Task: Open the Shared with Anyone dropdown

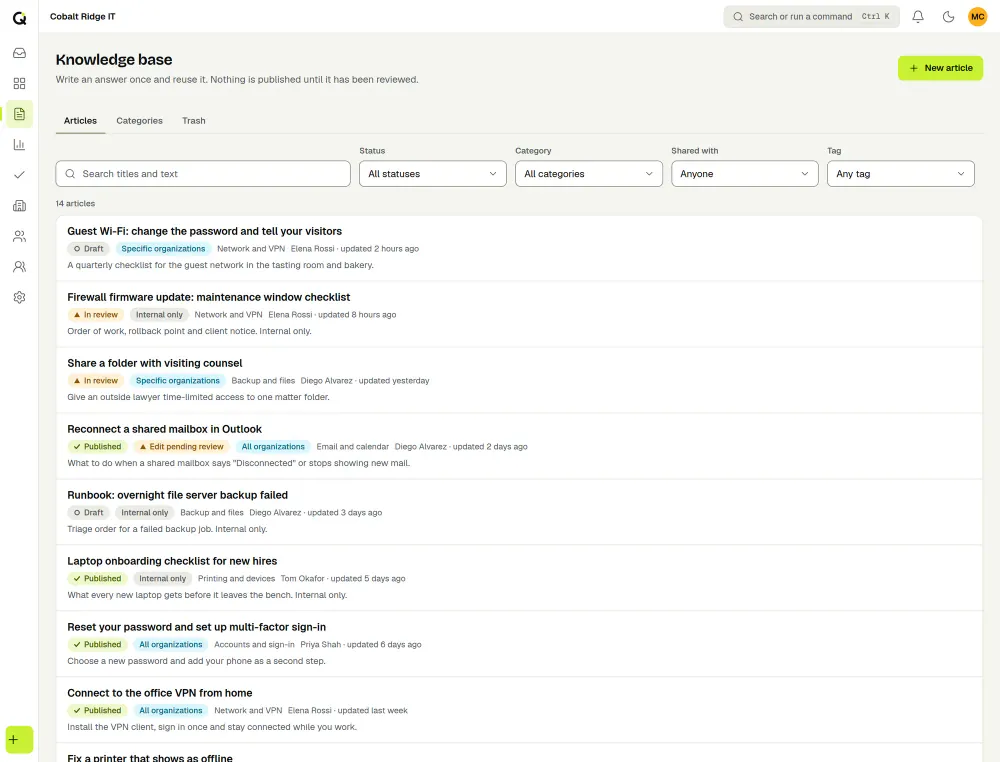Action: click(x=744, y=173)
